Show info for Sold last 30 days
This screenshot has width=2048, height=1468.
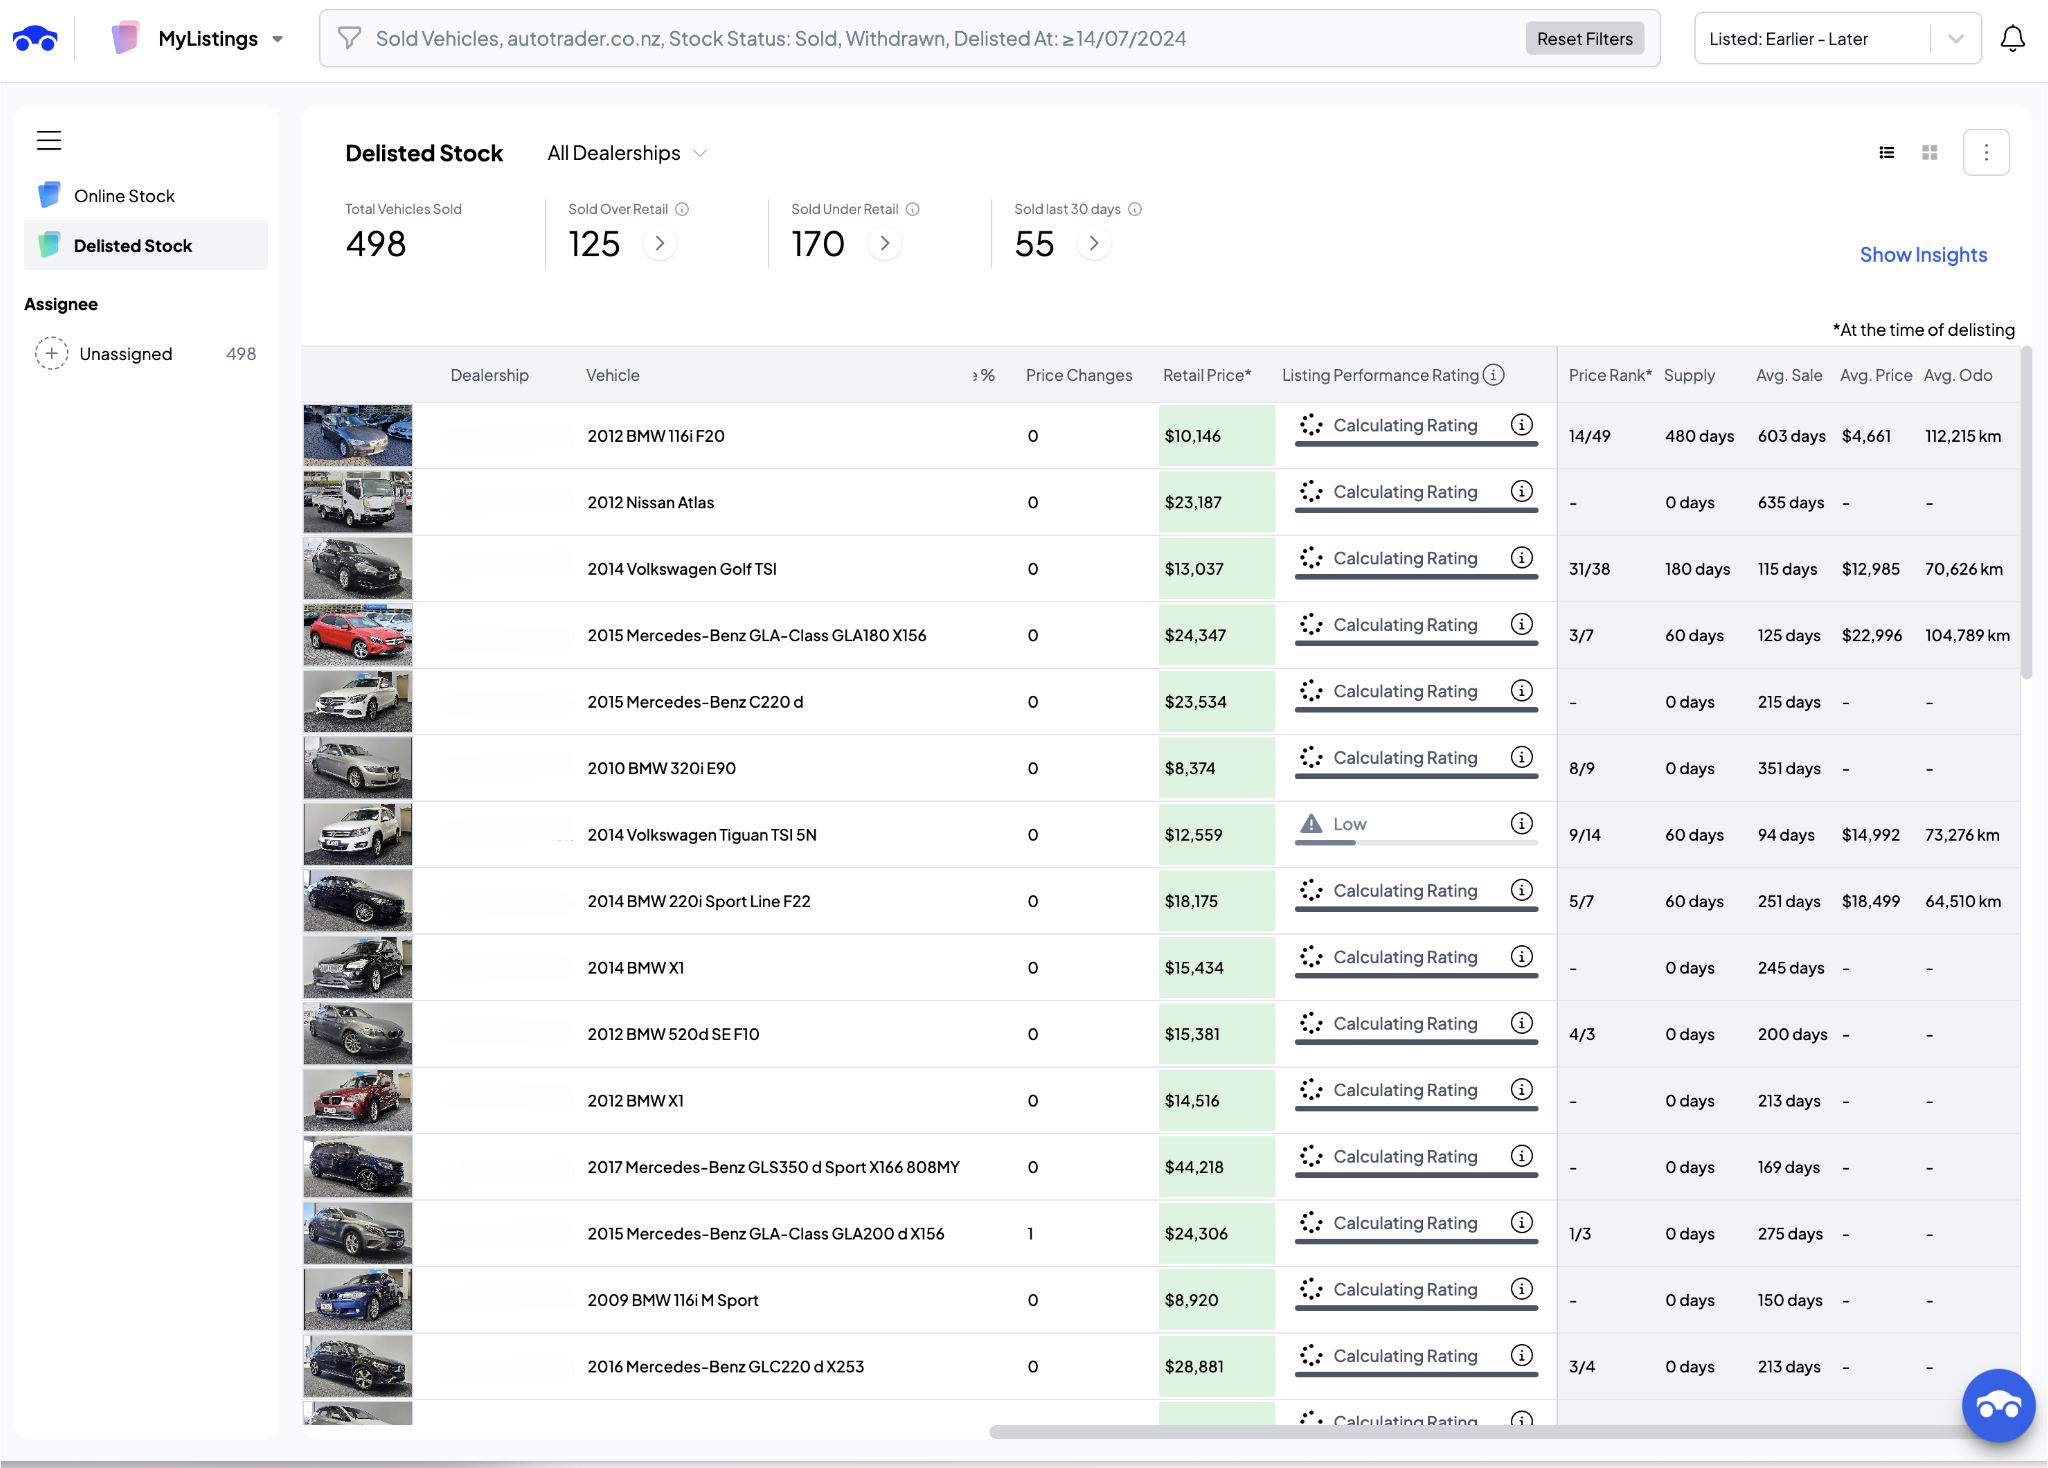(x=1135, y=209)
